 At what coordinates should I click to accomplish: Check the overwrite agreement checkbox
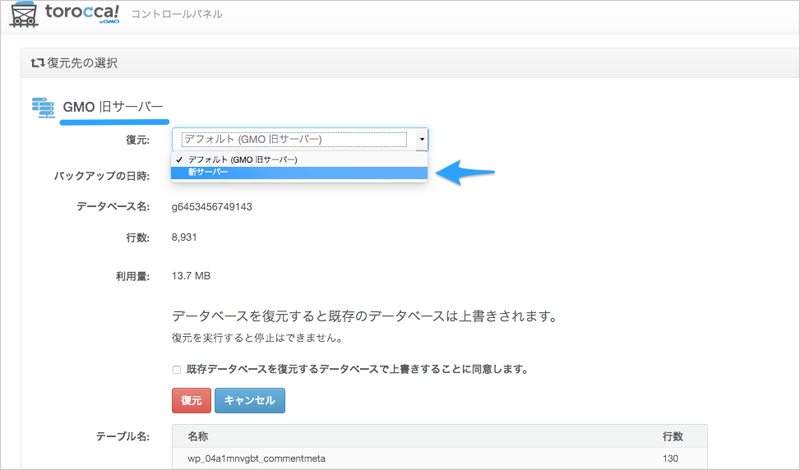(x=177, y=369)
